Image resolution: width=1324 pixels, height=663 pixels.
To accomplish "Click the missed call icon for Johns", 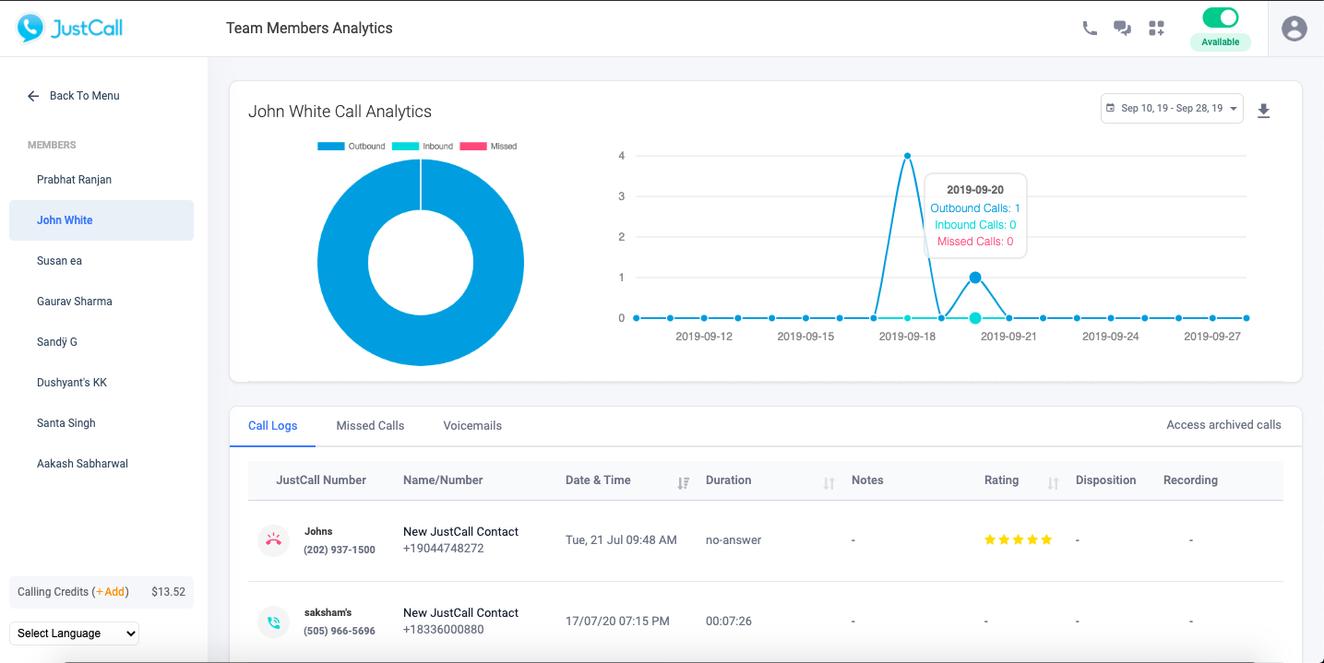I will click(273, 540).
